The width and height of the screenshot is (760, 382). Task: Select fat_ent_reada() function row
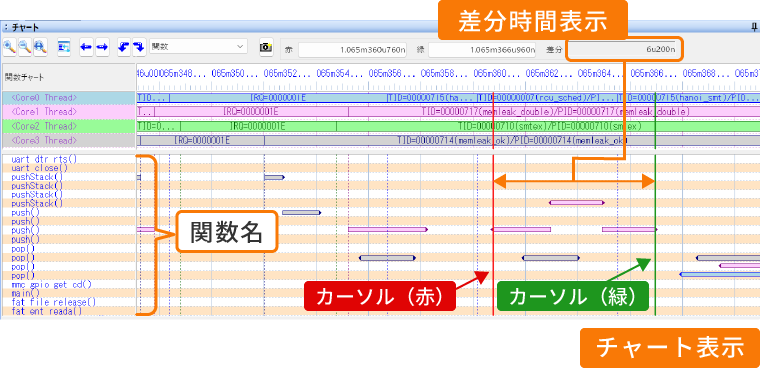(x=47, y=312)
